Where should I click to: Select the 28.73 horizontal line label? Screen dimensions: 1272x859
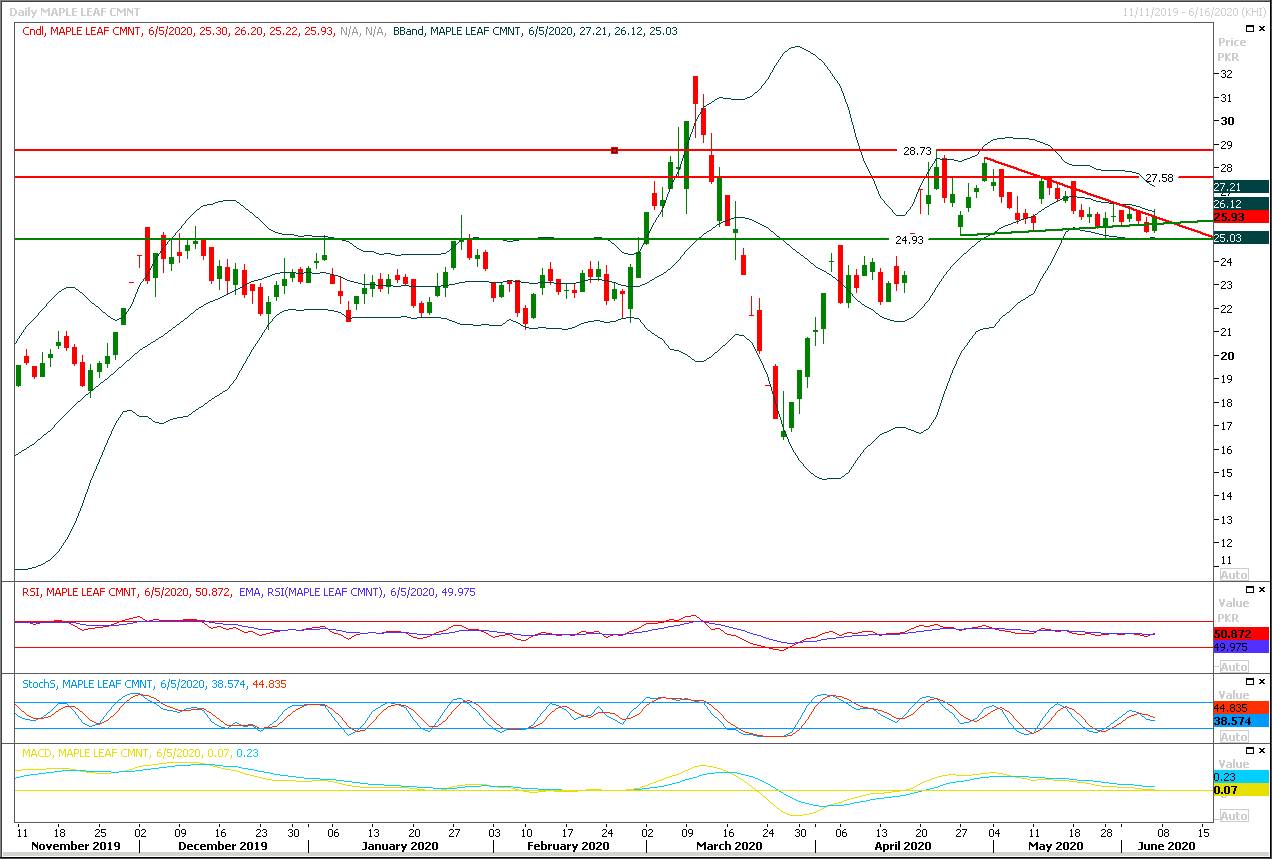917,150
